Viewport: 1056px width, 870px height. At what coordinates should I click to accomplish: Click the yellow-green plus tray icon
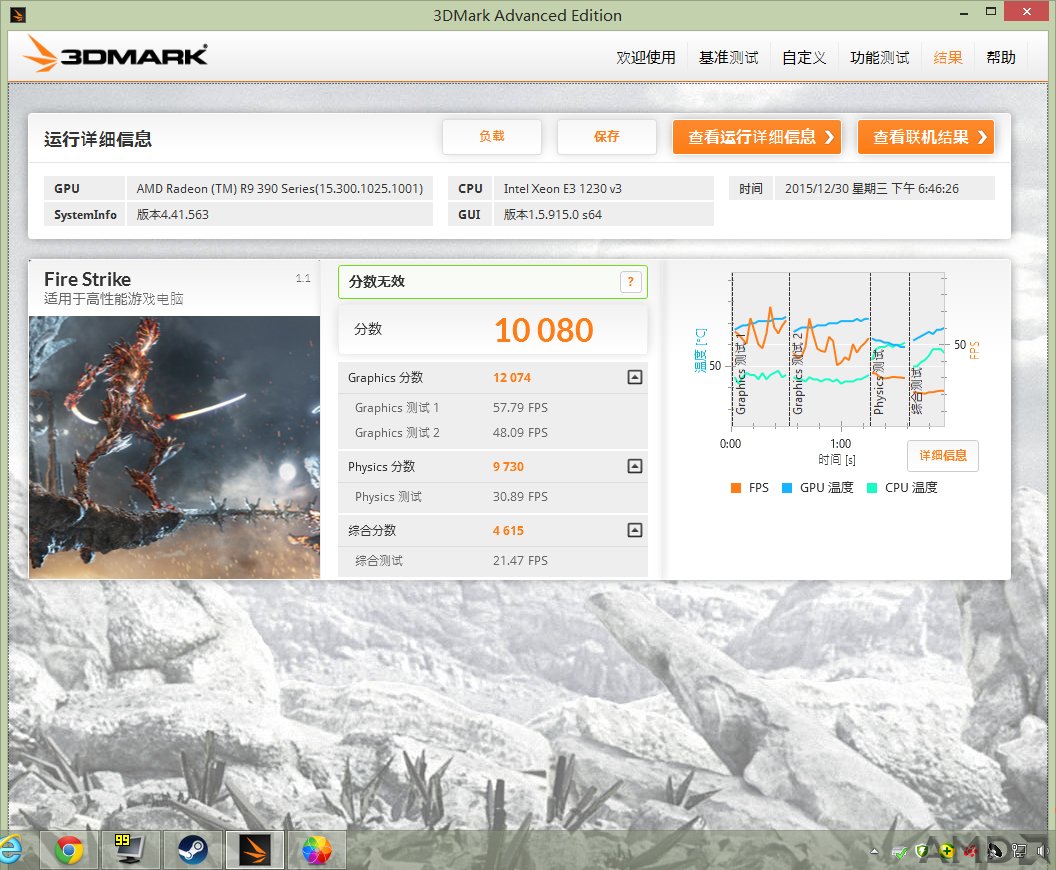[947, 852]
